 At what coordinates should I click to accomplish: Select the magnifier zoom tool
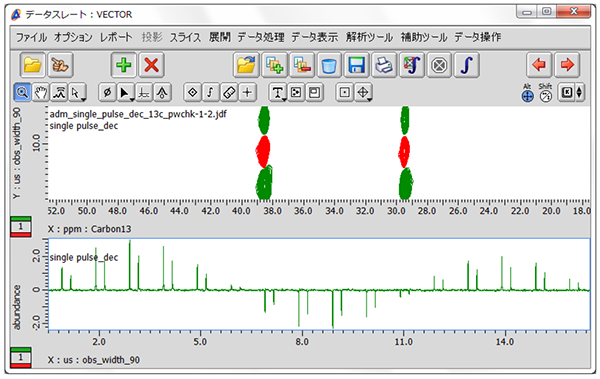pyautogui.click(x=22, y=93)
